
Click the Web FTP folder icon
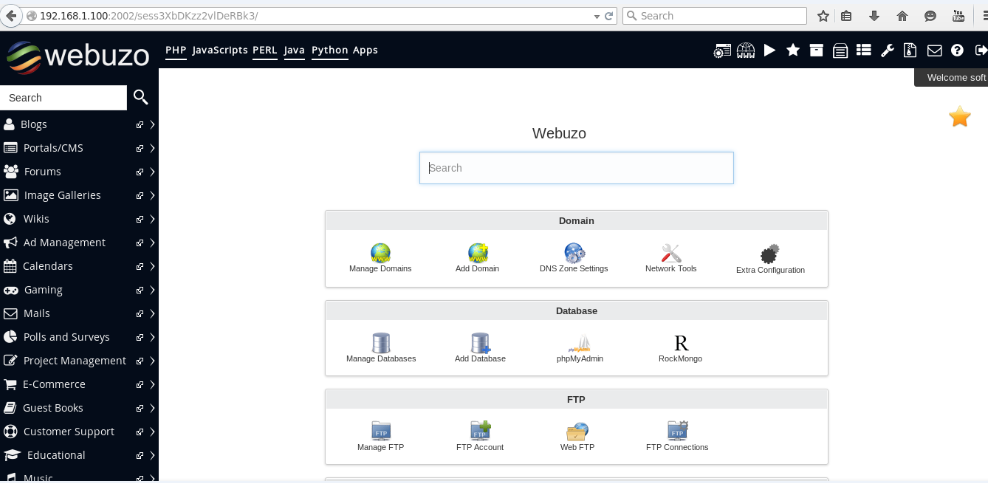coord(577,432)
